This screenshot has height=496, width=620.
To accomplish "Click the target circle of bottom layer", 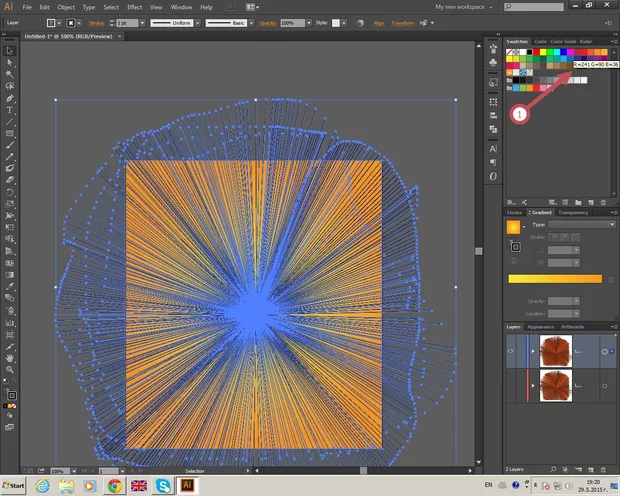I will pyautogui.click(x=603, y=385).
